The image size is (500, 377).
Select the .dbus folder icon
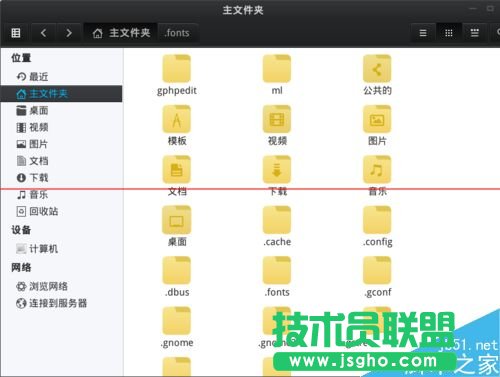click(x=177, y=270)
